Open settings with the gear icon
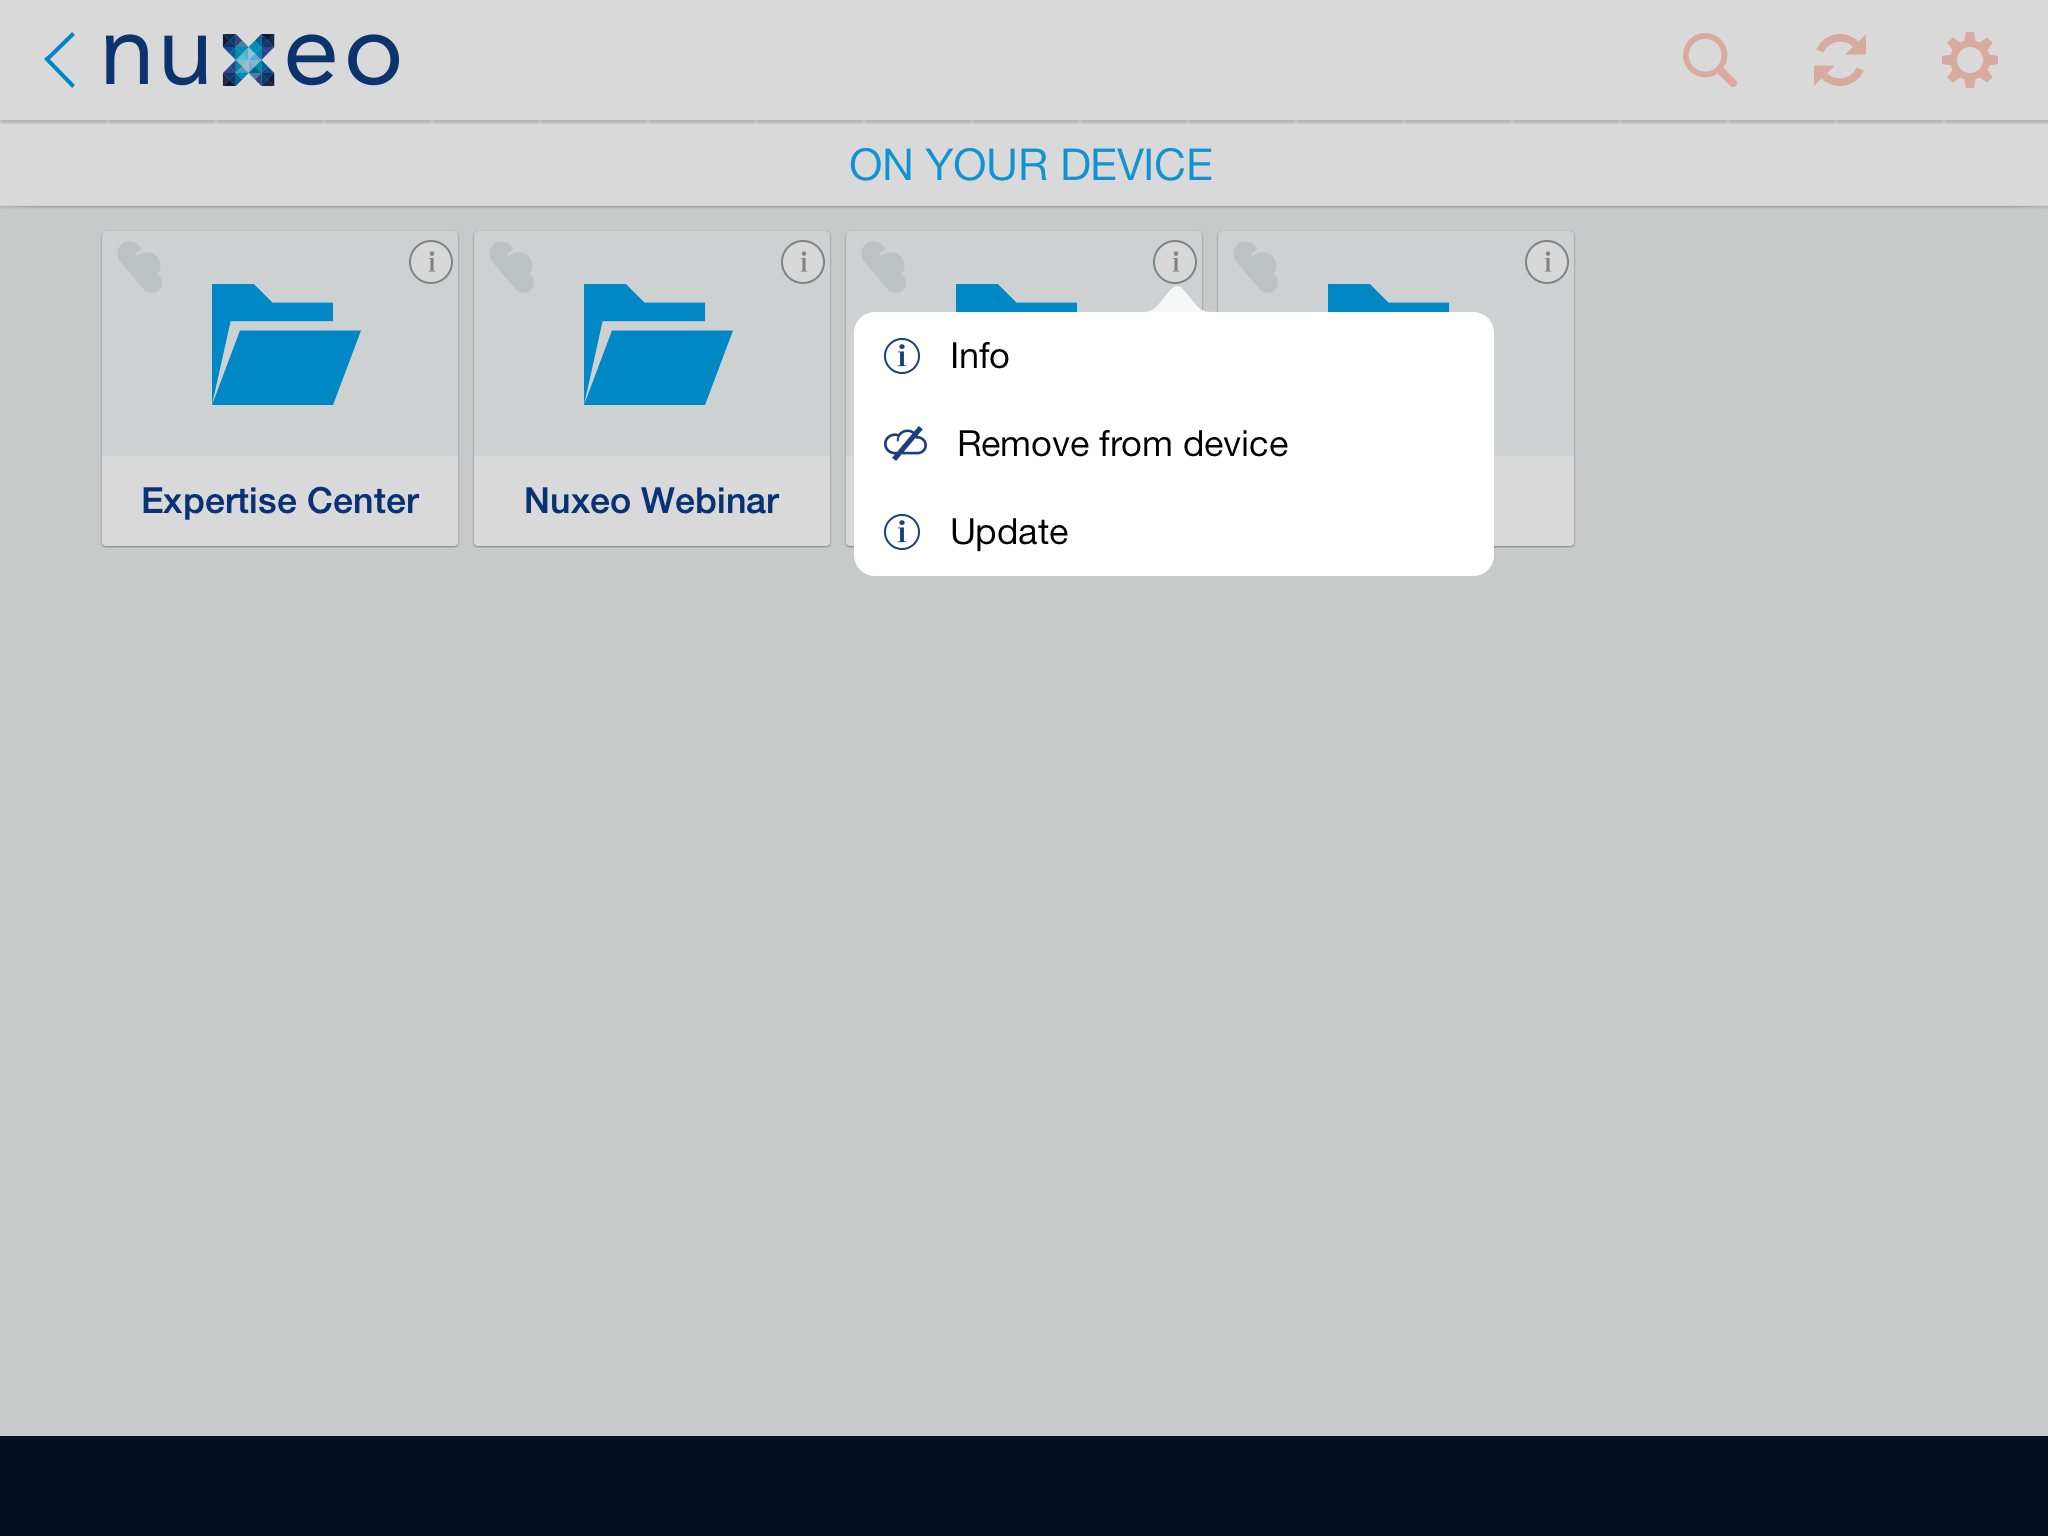 1969,60
